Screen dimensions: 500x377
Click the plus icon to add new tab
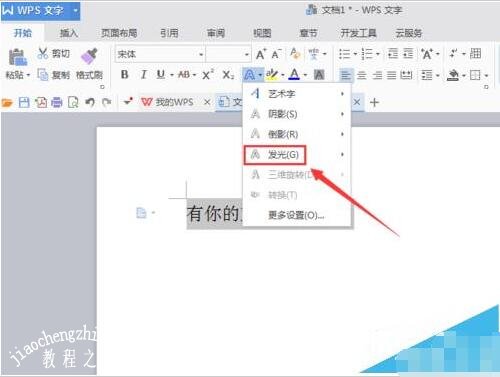[374, 102]
